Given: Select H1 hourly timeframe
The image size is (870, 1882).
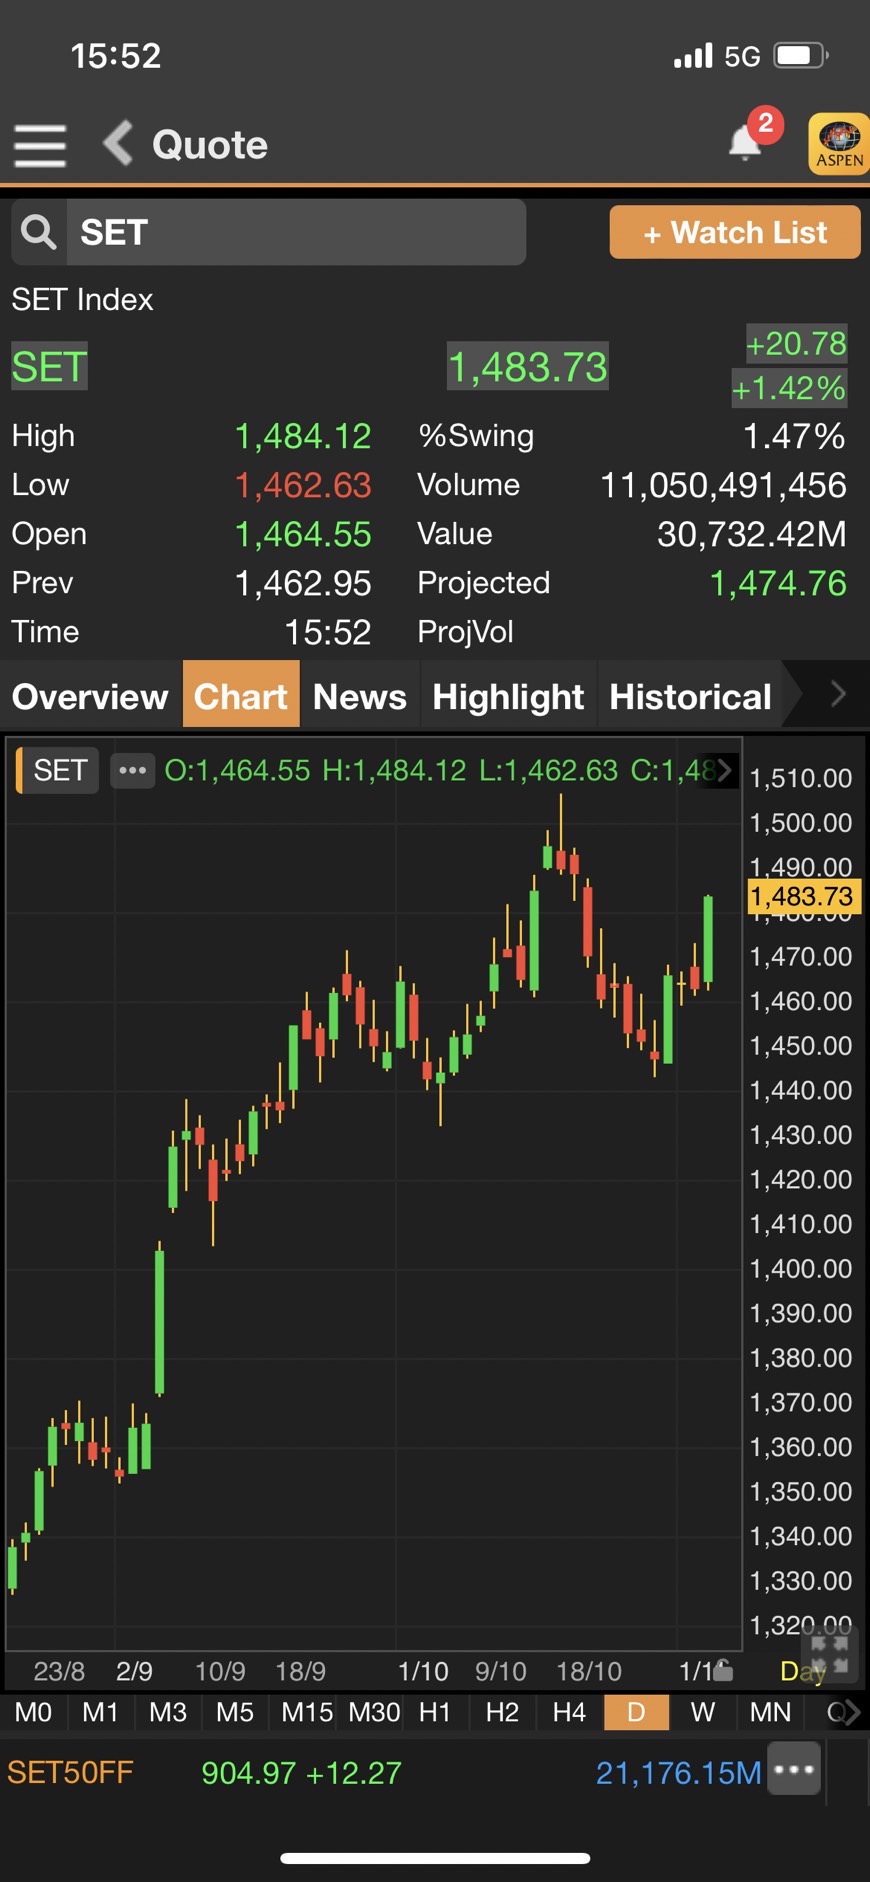Looking at the screenshot, I should 435,1712.
